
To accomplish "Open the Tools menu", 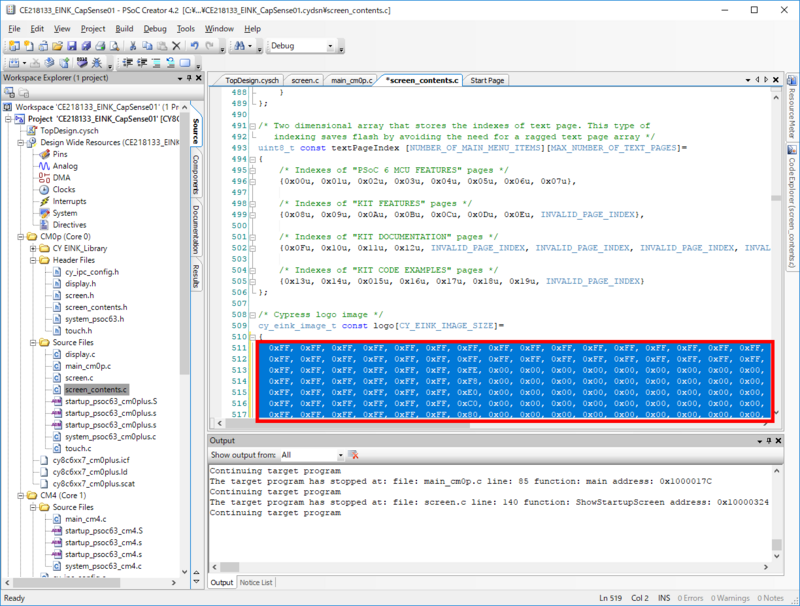I will tap(185, 29).
